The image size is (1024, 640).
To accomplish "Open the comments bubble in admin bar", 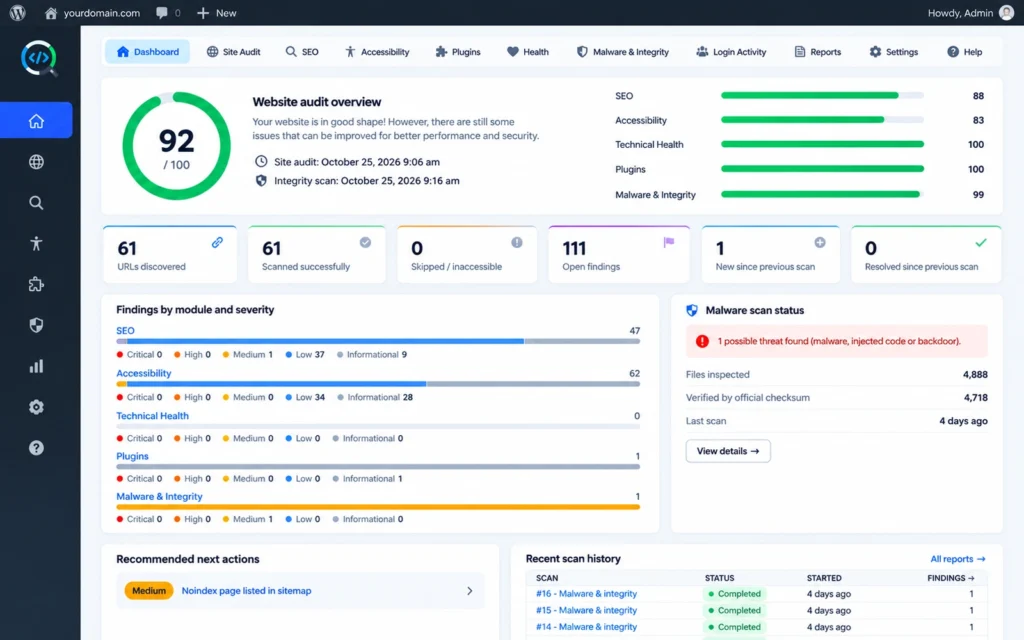I will (x=162, y=12).
